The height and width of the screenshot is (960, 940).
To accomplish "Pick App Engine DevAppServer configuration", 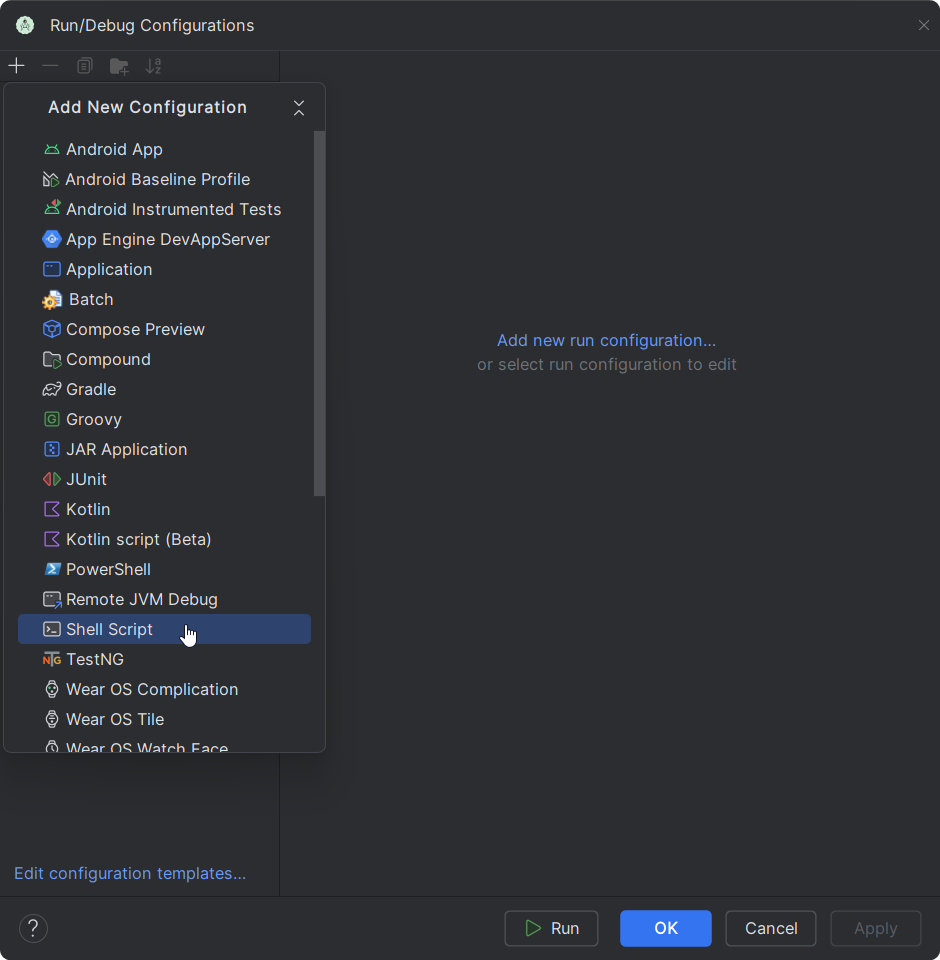I will click(x=164, y=239).
